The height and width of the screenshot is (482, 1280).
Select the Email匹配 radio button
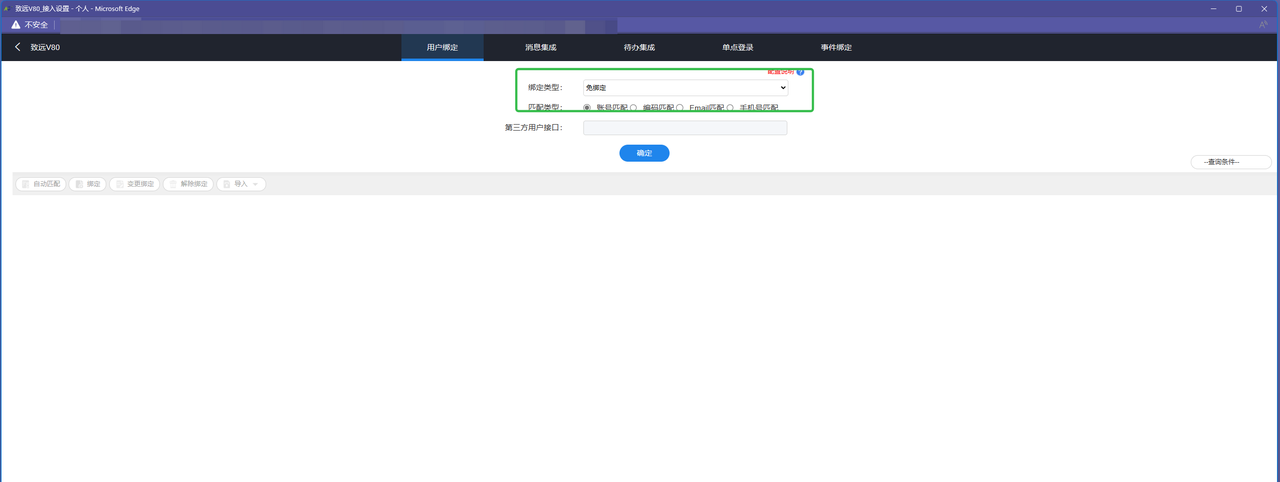coord(680,108)
